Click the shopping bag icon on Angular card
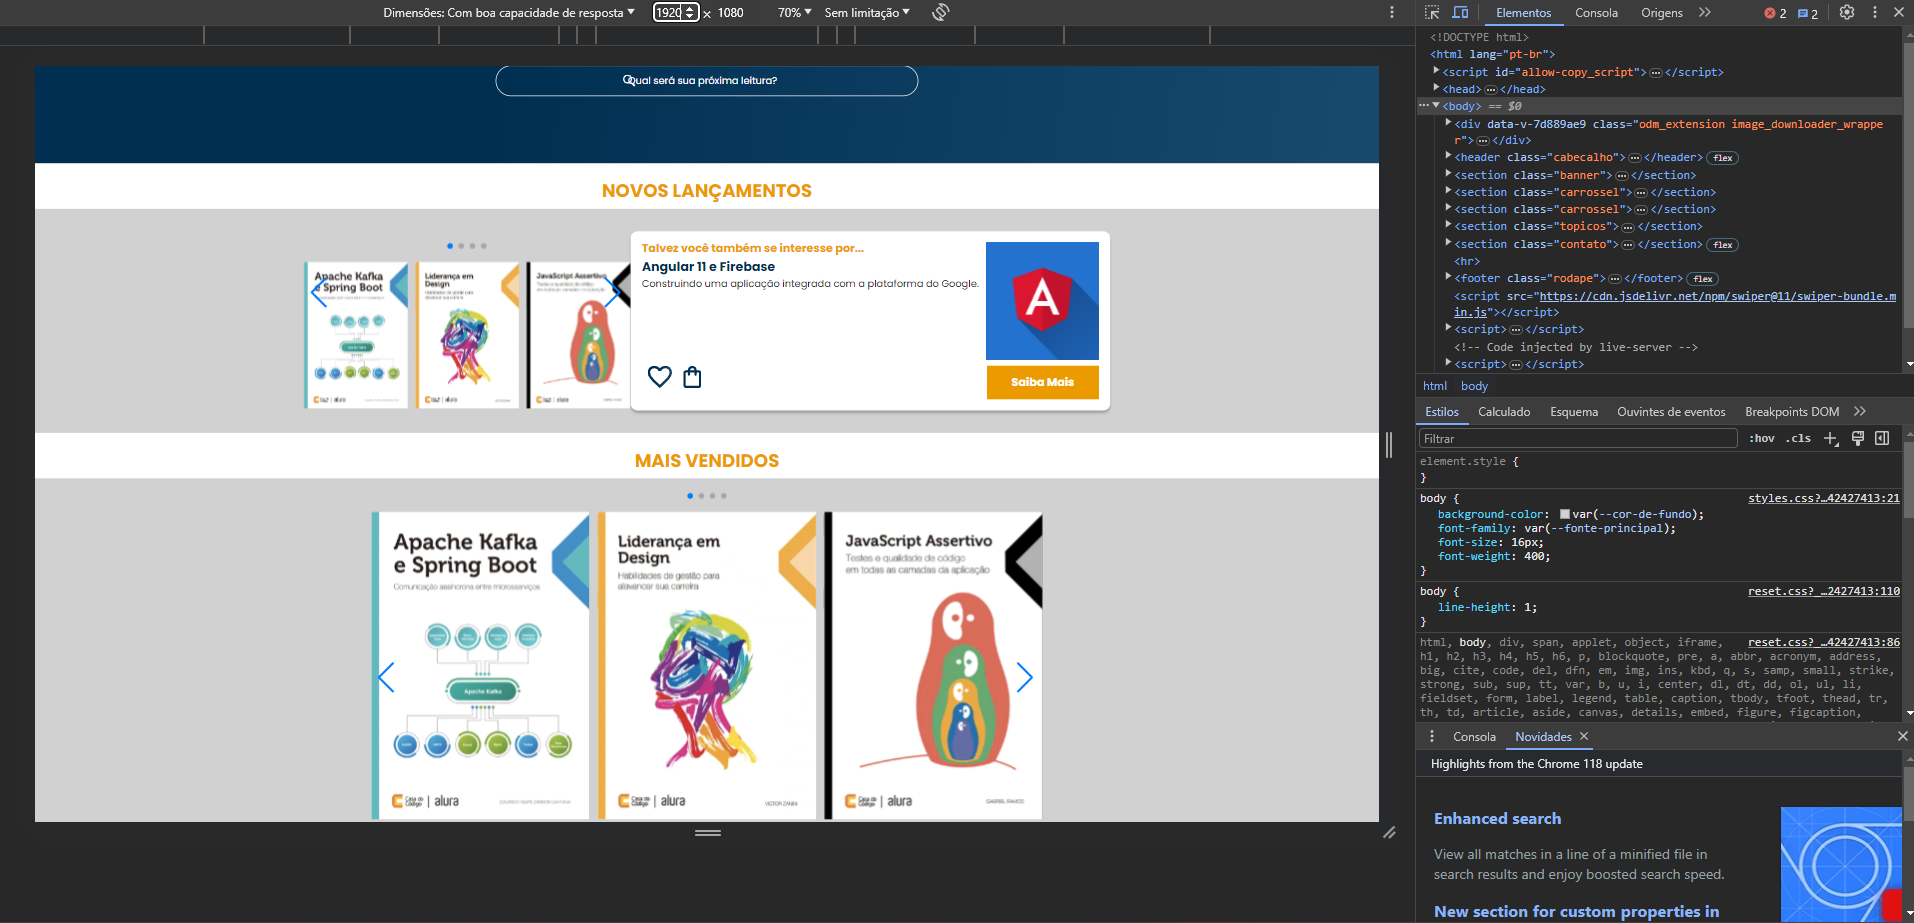 pyautogui.click(x=692, y=377)
